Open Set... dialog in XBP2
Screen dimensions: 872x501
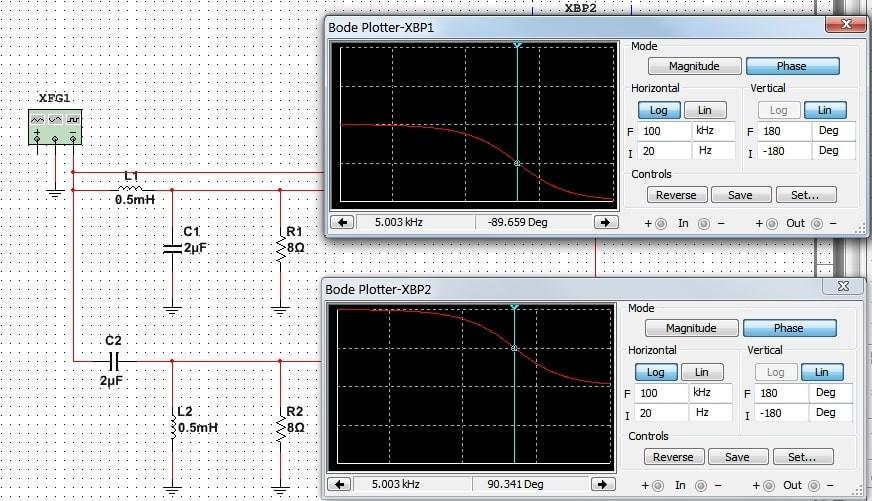coord(803,457)
